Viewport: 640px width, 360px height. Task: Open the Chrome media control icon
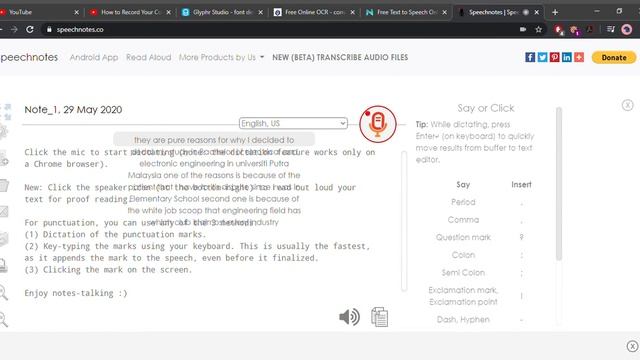click(611, 29)
